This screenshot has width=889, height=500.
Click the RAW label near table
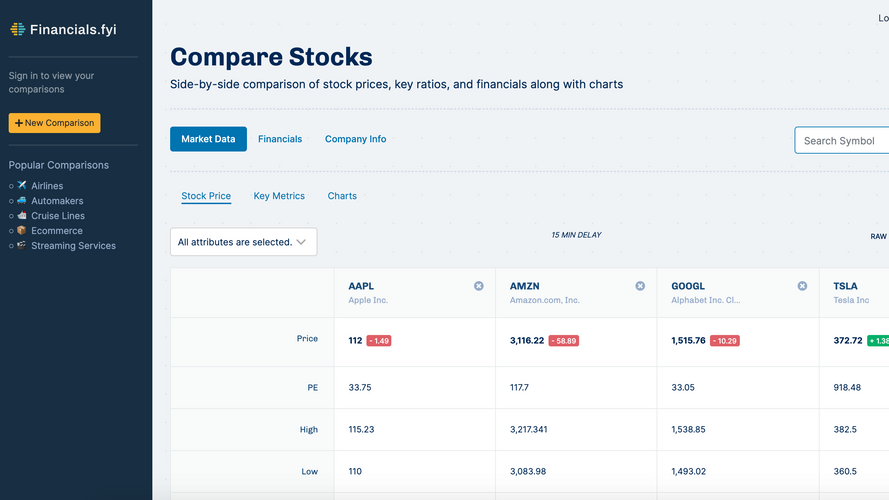[x=878, y=236]
